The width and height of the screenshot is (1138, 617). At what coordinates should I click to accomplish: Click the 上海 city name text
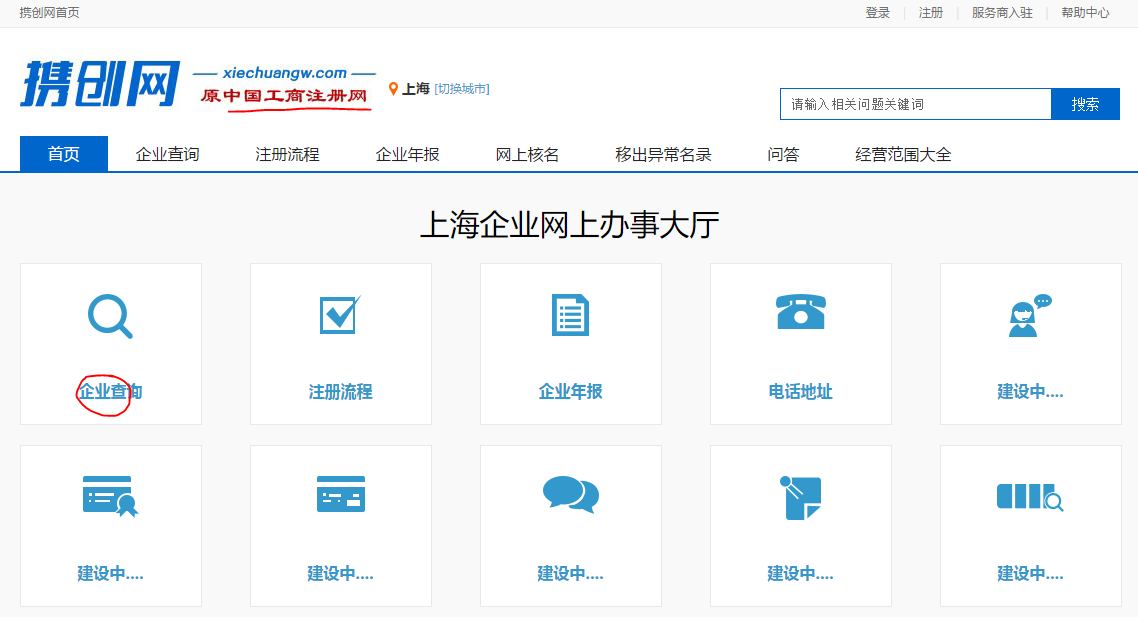pos(416,89)
